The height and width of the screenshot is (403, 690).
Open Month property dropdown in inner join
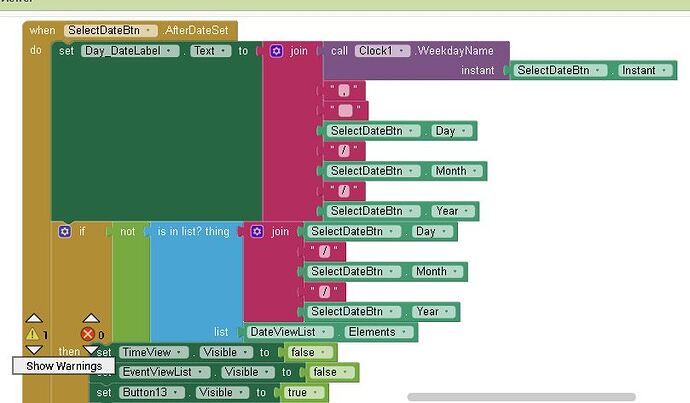pos(437,271)
